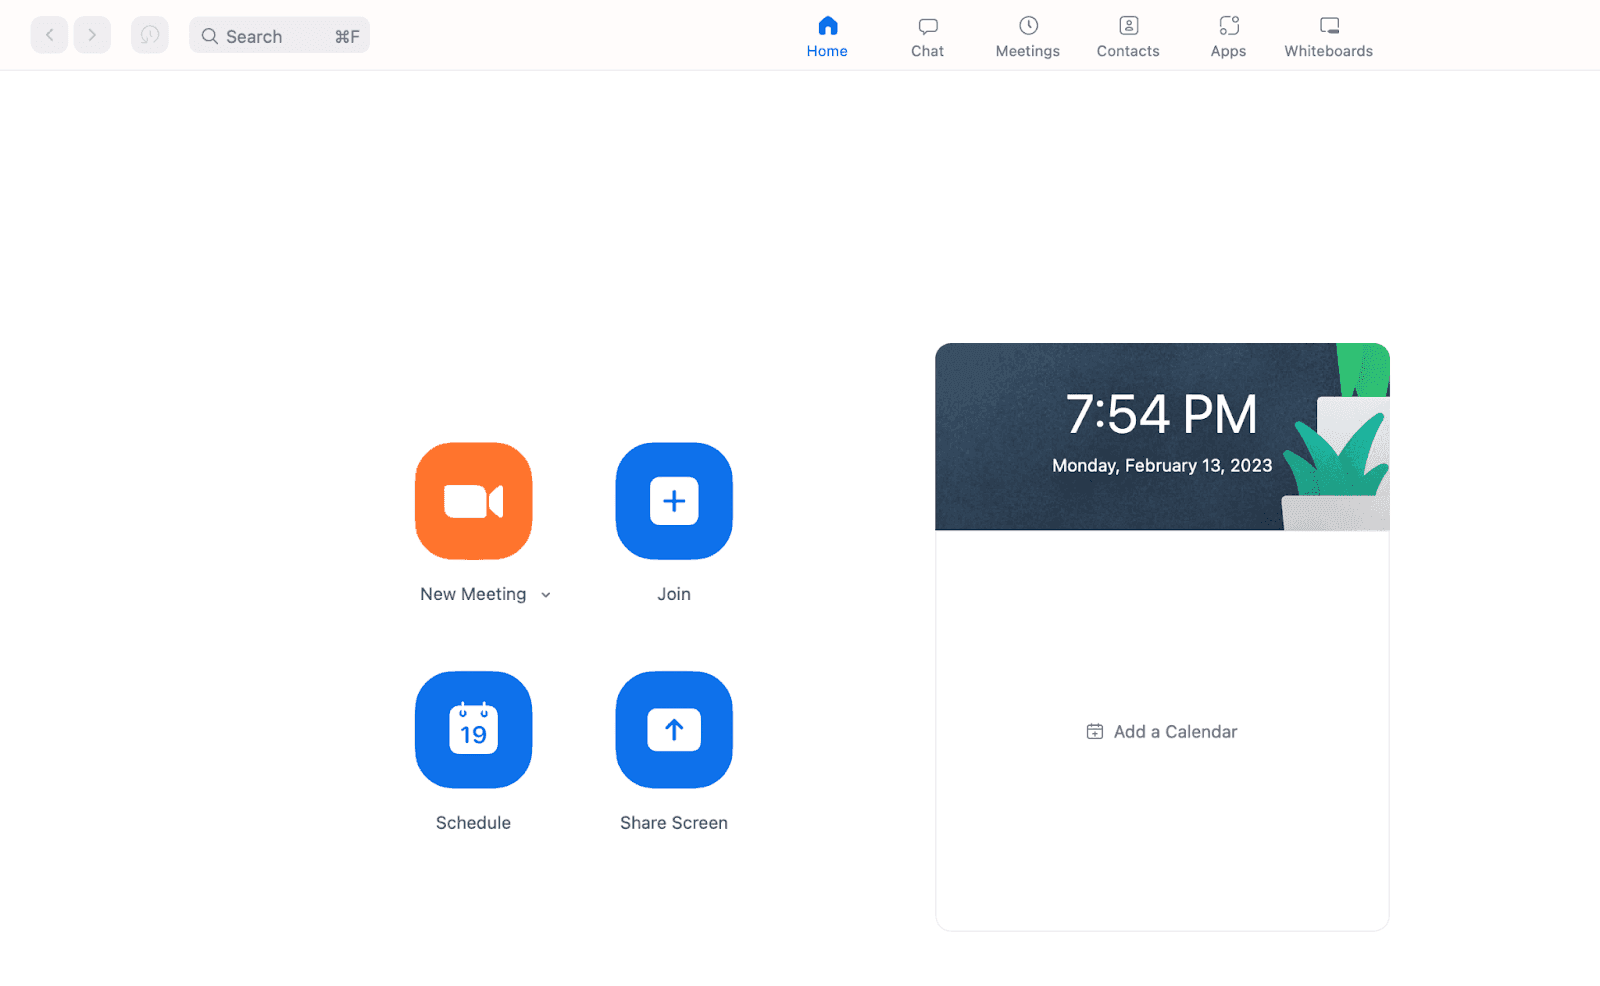
Task: Click the calendar icon beside Add a Calendar
Action: click(x=1095, y=732)
